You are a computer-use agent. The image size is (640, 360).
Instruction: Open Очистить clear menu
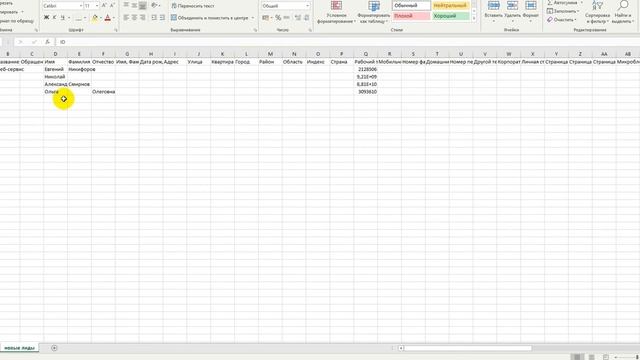562,20
